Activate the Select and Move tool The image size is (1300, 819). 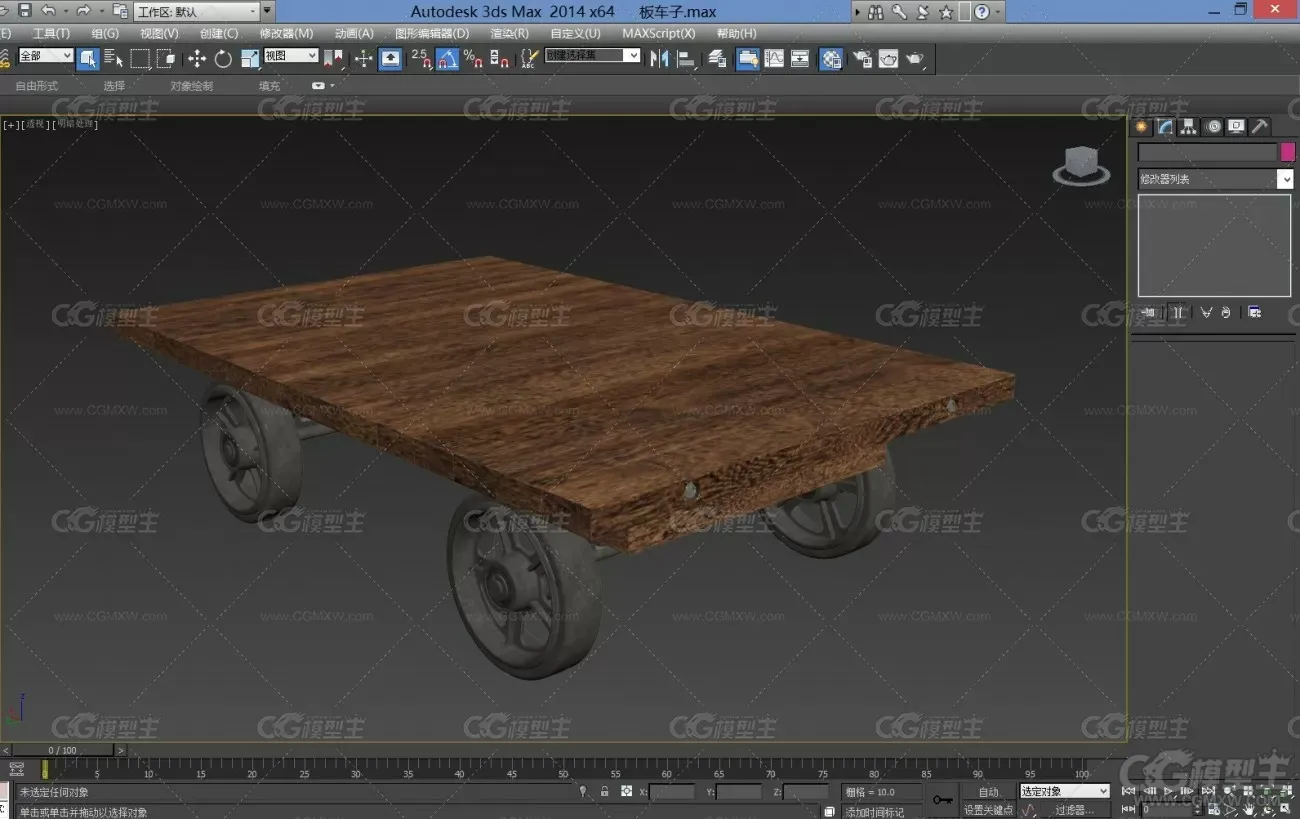(197, 59)
